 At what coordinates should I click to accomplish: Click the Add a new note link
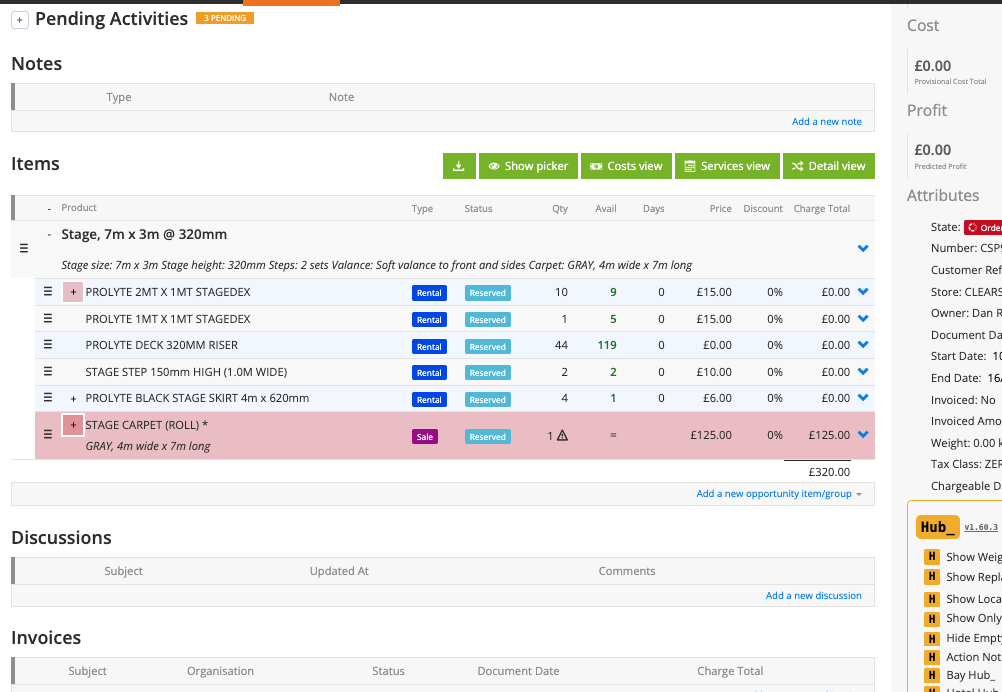tap(826, 121)
